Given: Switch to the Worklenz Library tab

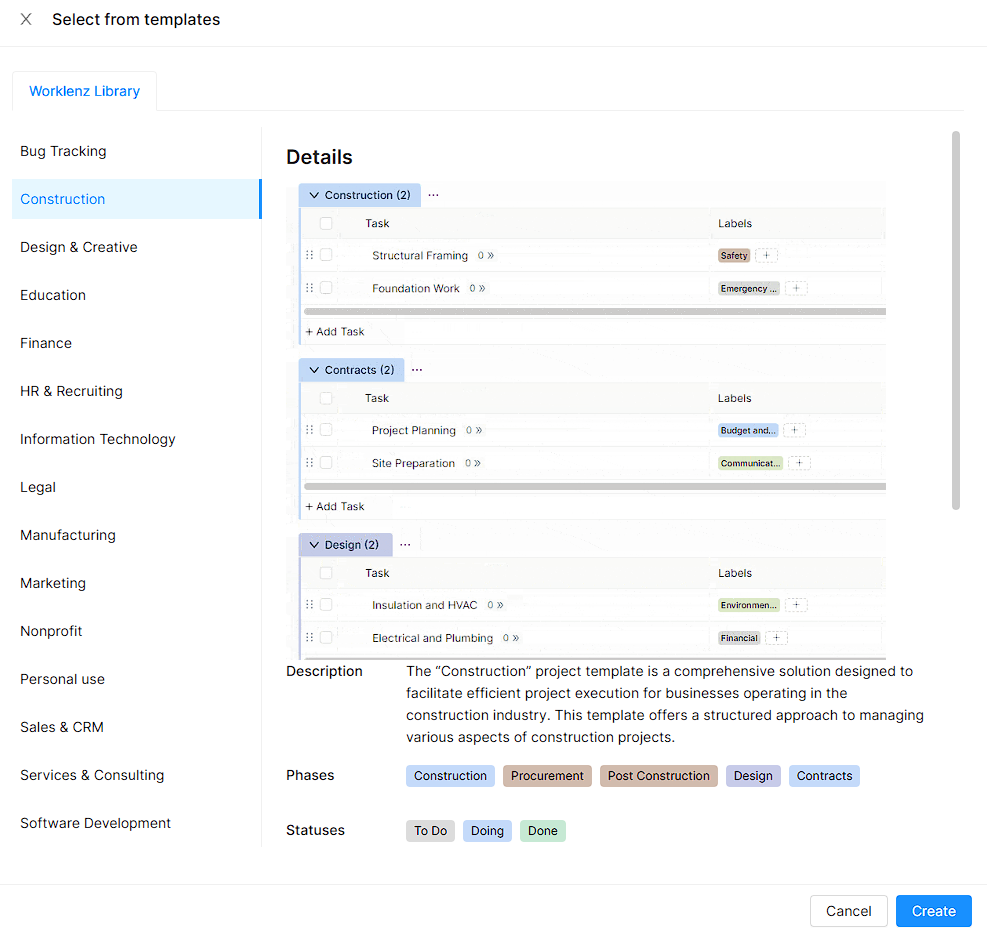Looking at the screenshot, I should tap(85, 91).
